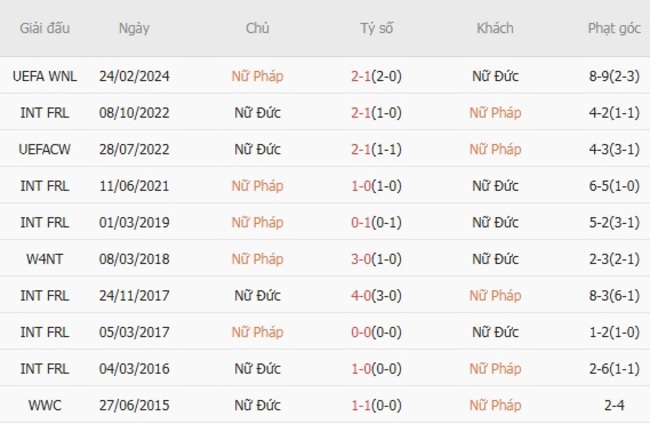Open the 2-1(2-0) score from 24/02/2024
The height and width of the screenshot is (424, 650).
(x=377, y=76)
